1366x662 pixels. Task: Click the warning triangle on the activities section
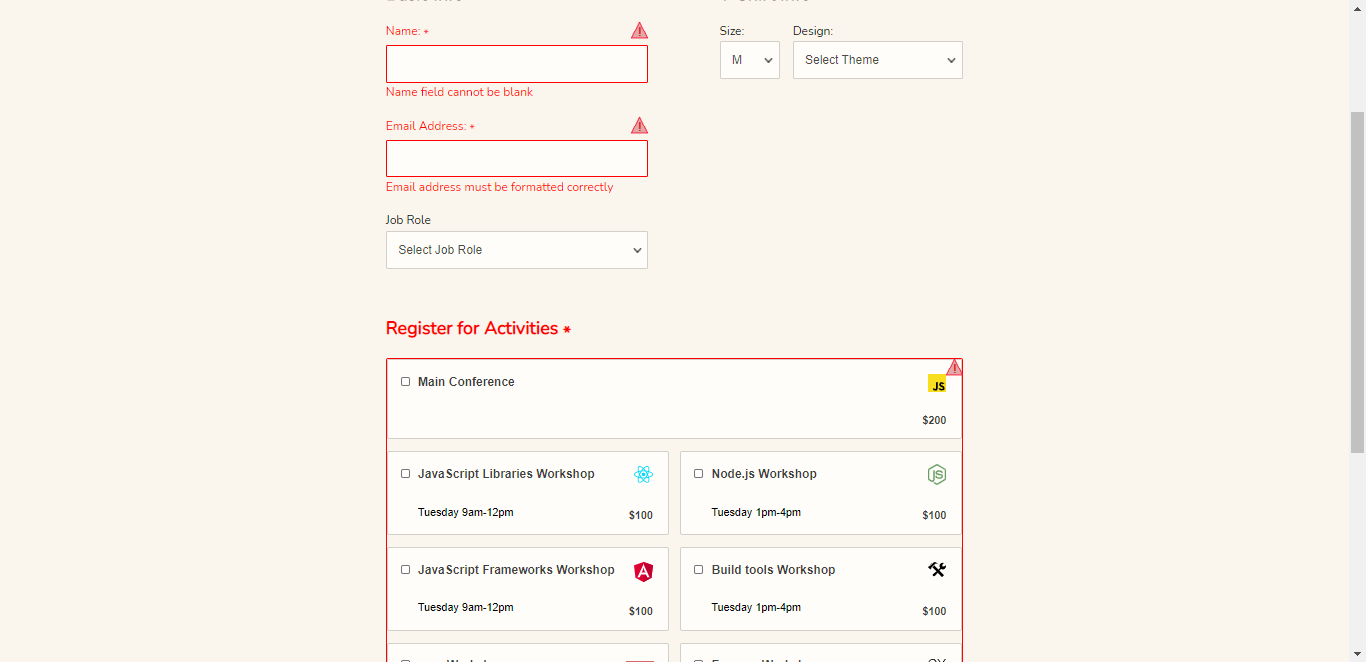[x=954, y=367]
